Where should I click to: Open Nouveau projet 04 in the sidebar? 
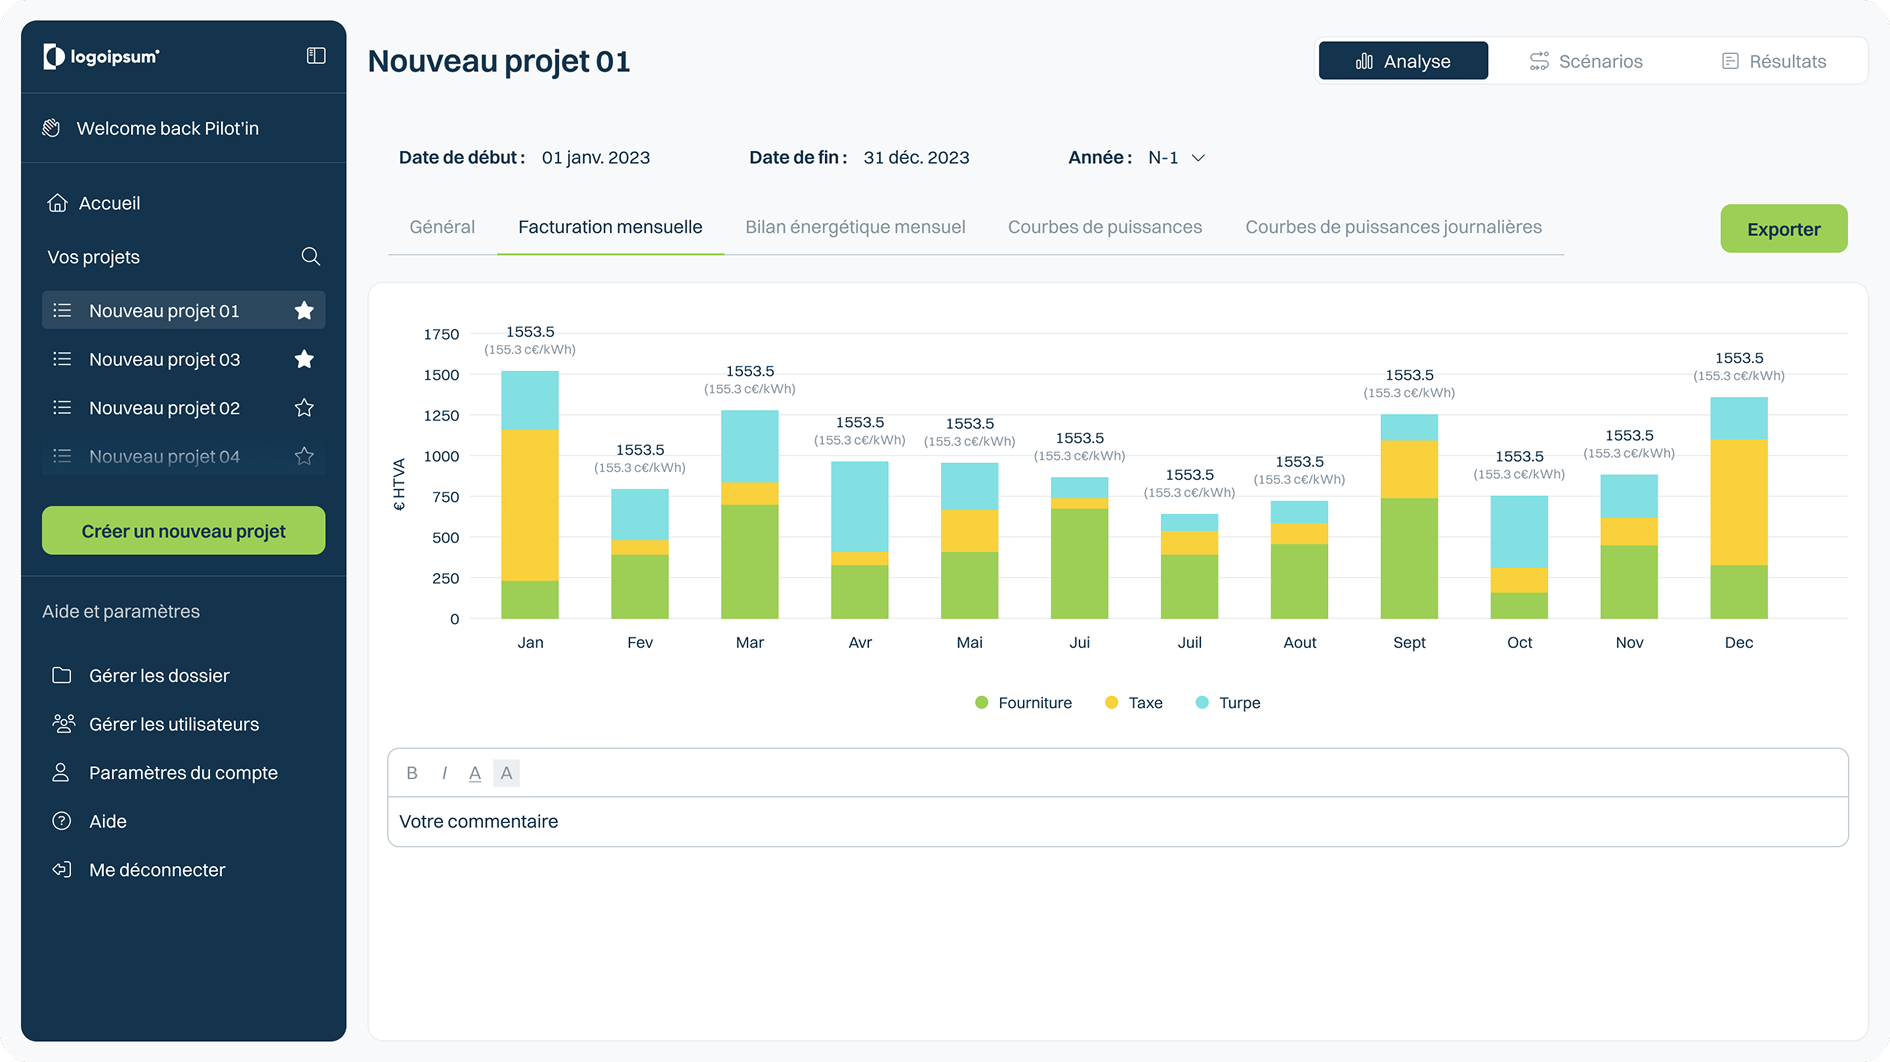(x=184, y=456)
